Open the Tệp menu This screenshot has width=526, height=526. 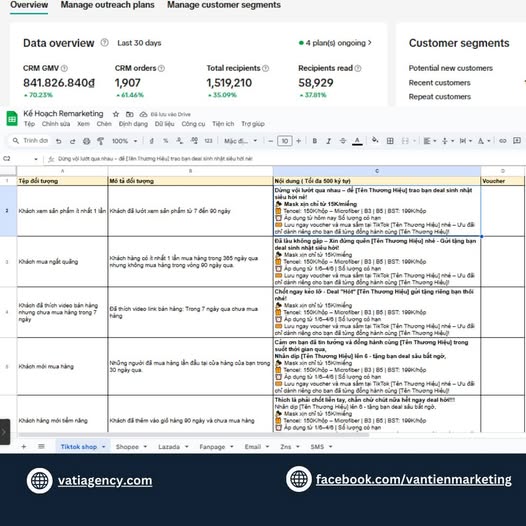point(29,124)
